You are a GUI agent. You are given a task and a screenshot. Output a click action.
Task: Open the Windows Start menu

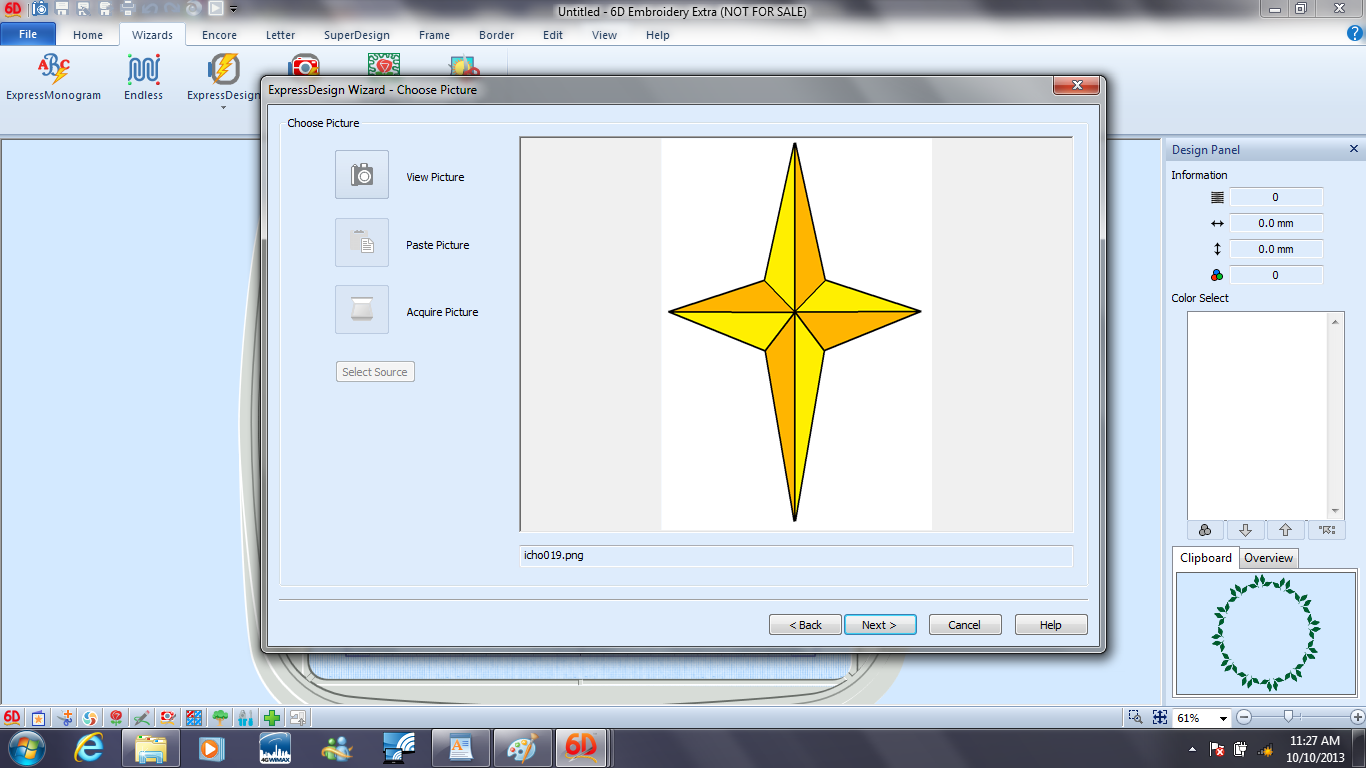pos(26,748)
